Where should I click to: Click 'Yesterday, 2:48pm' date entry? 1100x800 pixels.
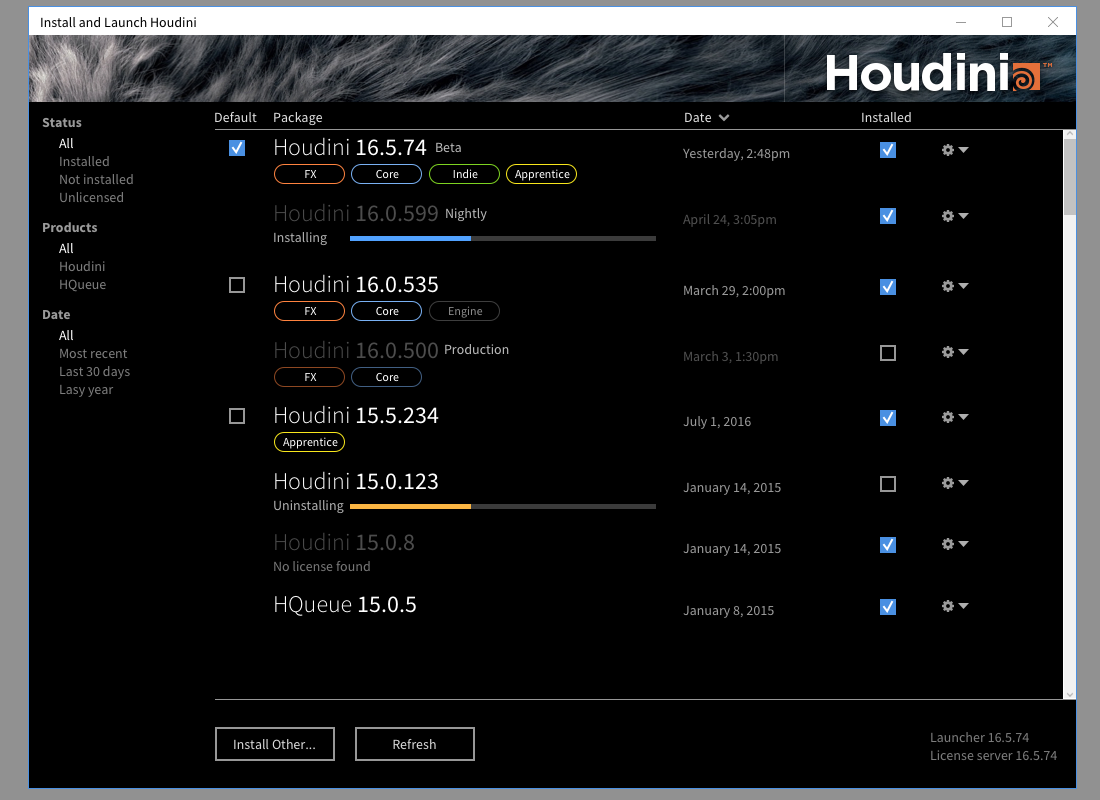coord(736,154)
